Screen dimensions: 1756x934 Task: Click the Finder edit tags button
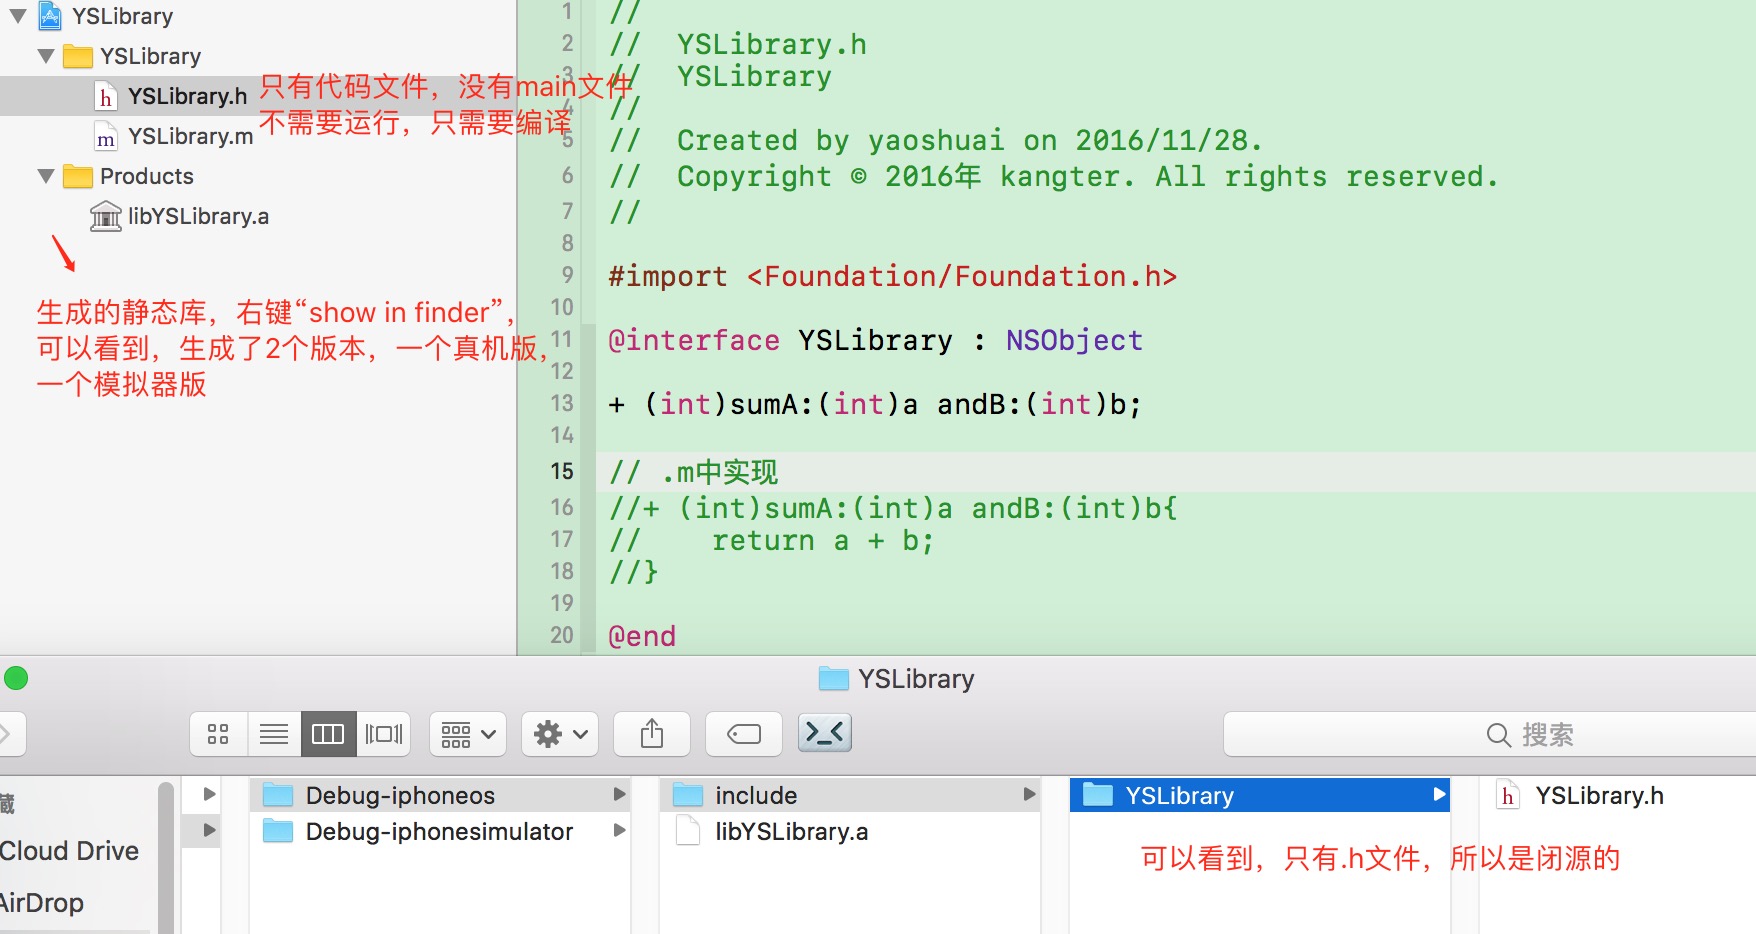pyautogui.click(x=744, y=734)
